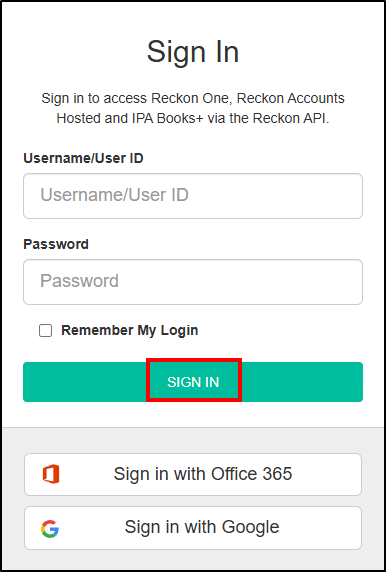
Task: Click the Google G logo icon
Action: 50,529
